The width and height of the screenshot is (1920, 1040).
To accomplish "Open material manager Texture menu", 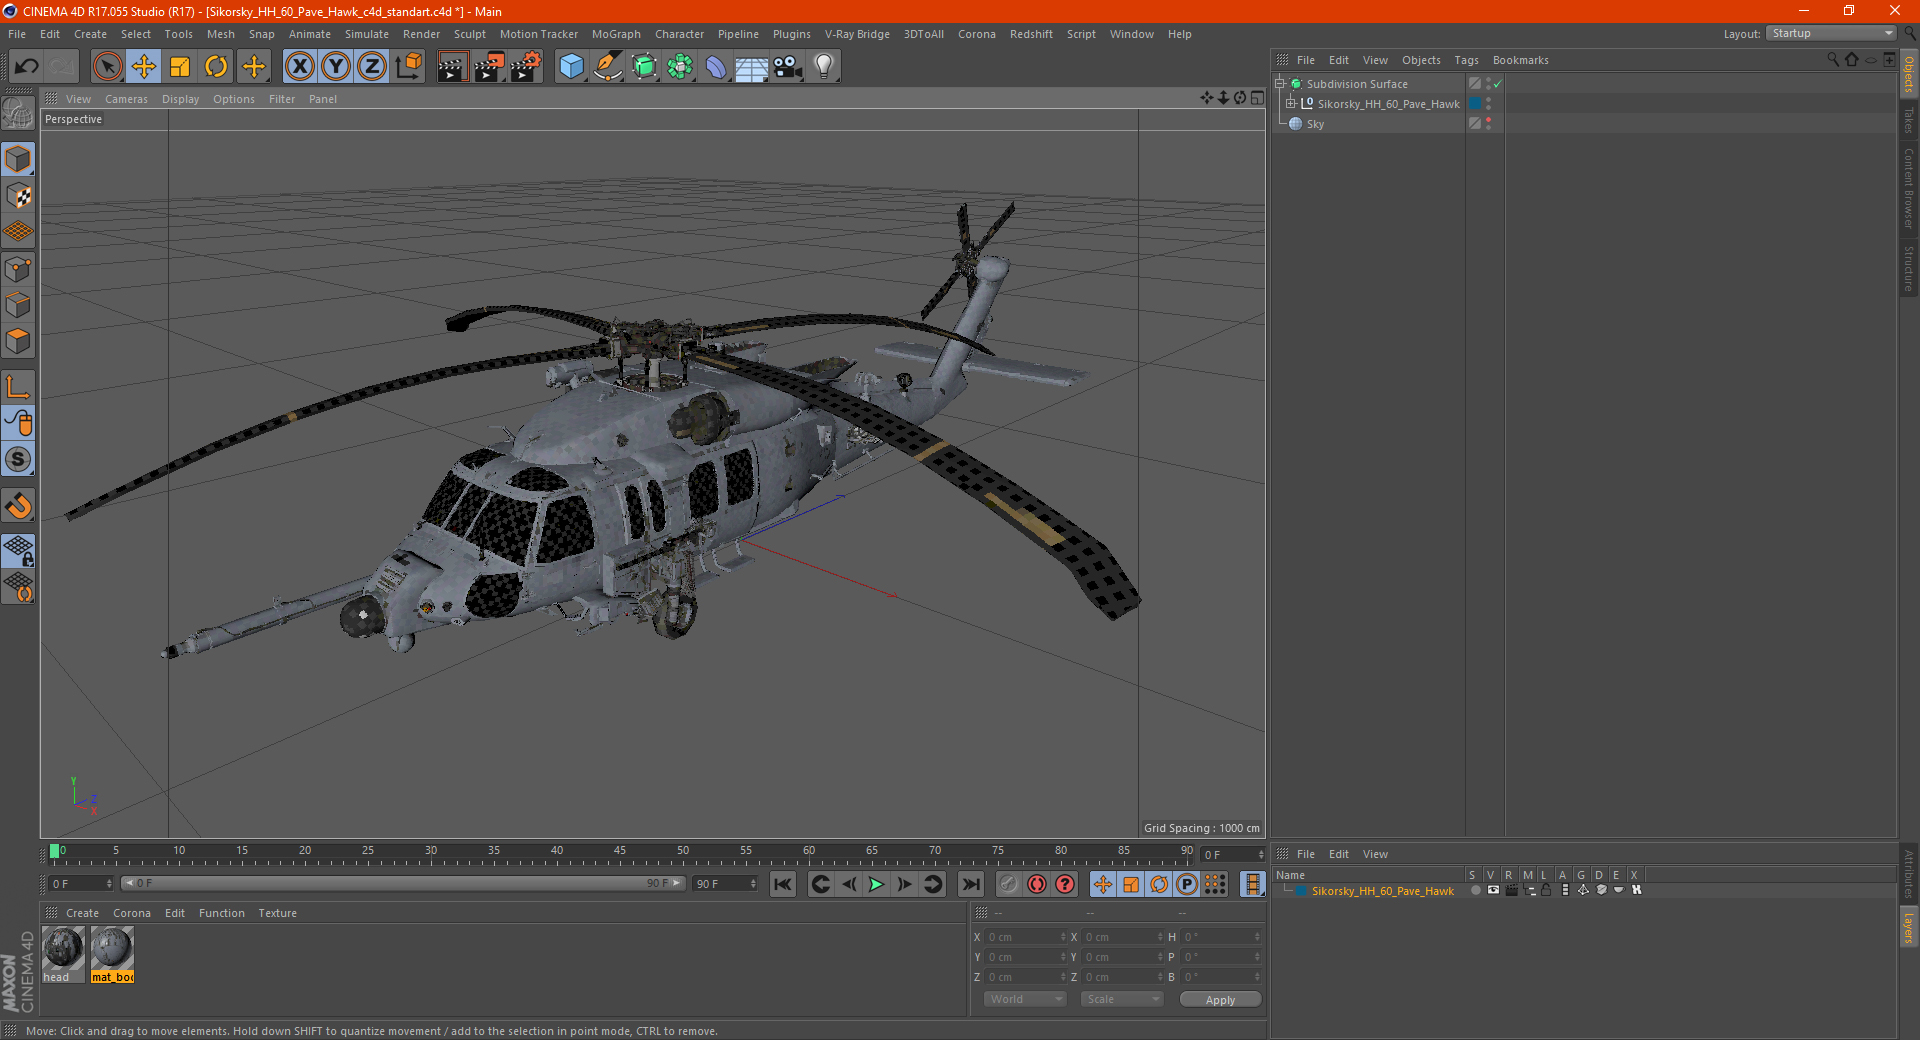I will coord(277,913).
